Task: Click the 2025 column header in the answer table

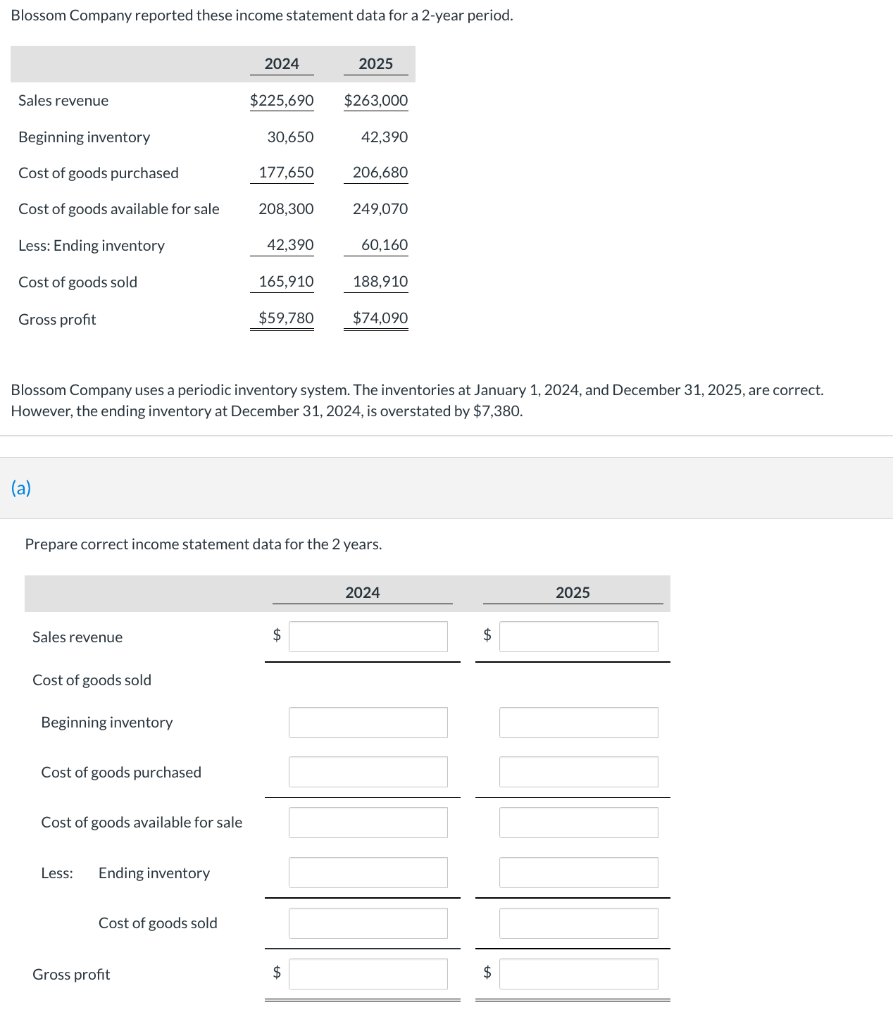Action: click(x=572, y=592)
